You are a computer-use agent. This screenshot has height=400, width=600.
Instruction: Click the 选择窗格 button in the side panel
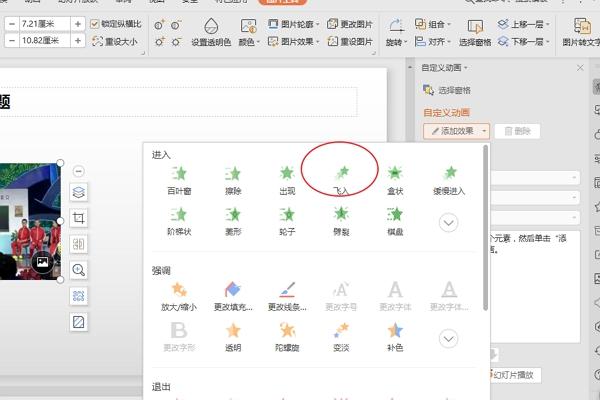[455, 89]
